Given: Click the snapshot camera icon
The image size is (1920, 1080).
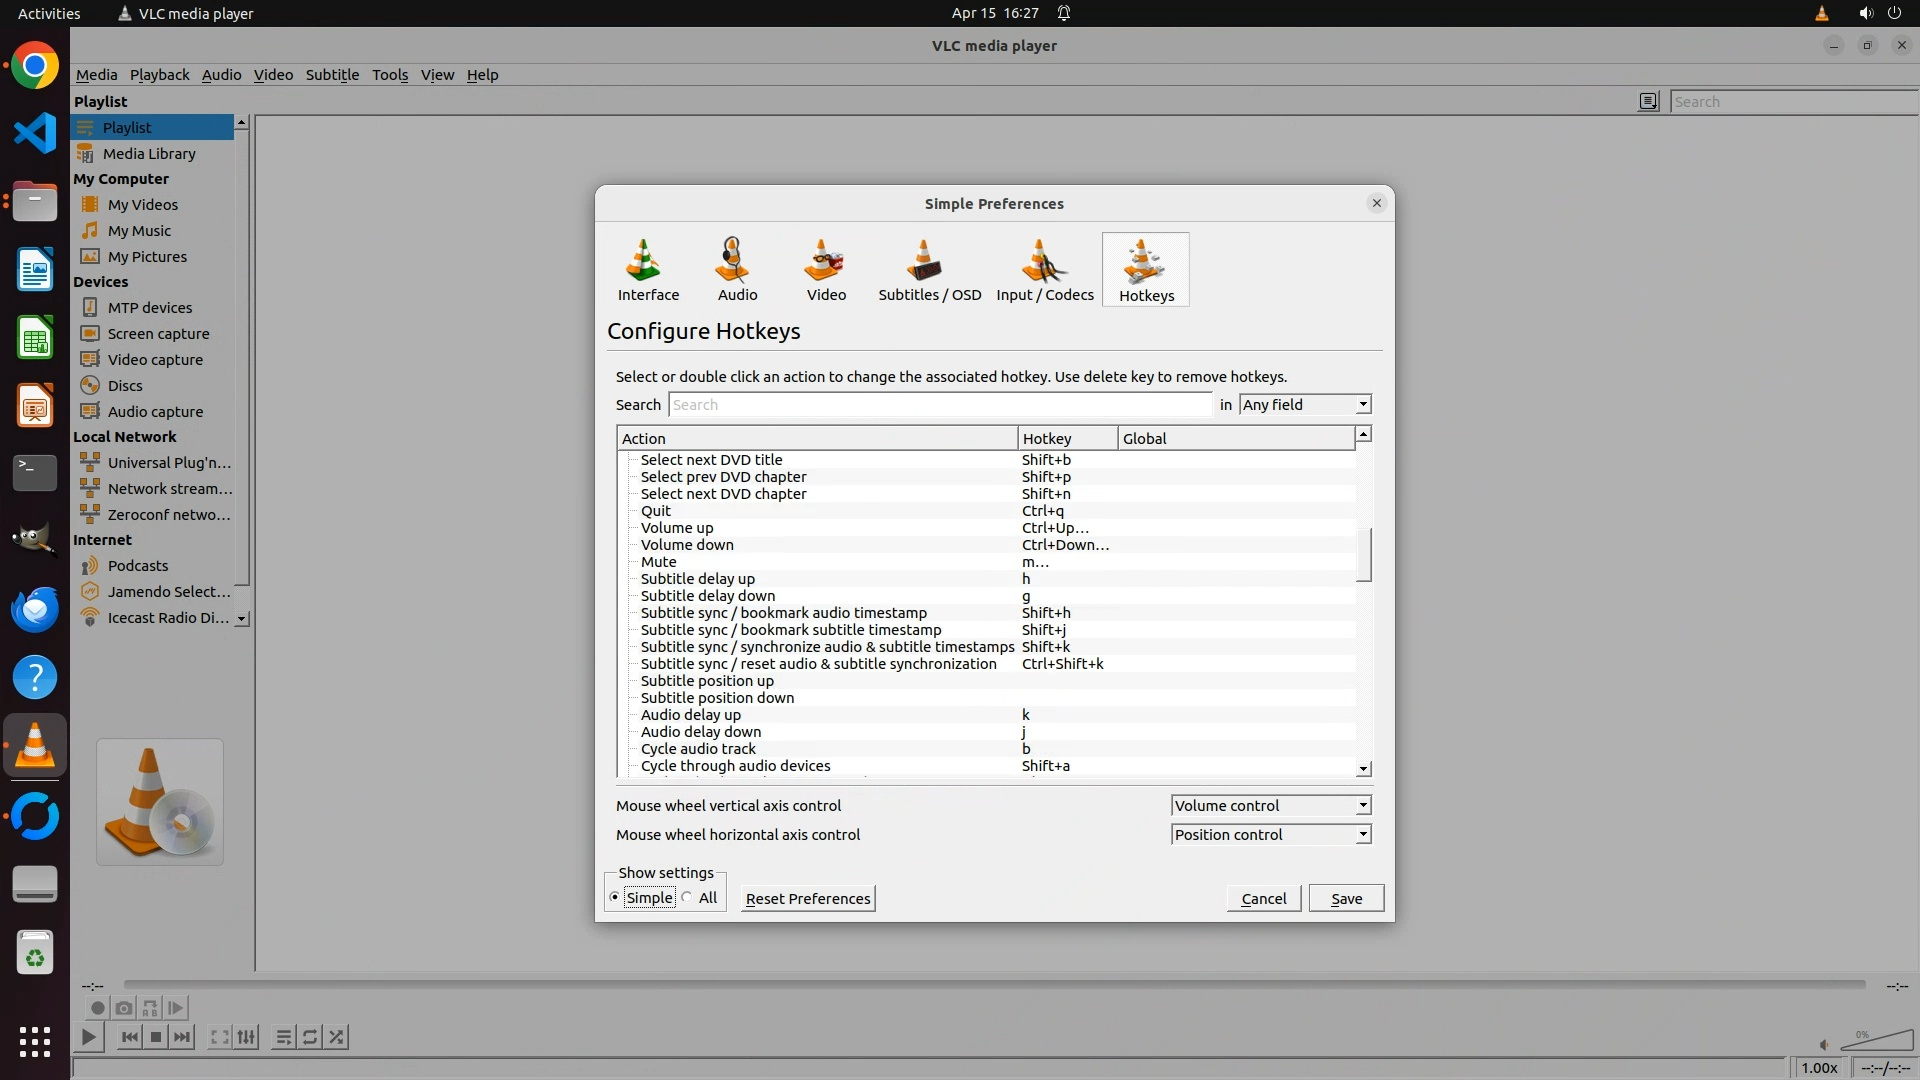Looking at the screenshot, I should click(x=124, y=1008).
